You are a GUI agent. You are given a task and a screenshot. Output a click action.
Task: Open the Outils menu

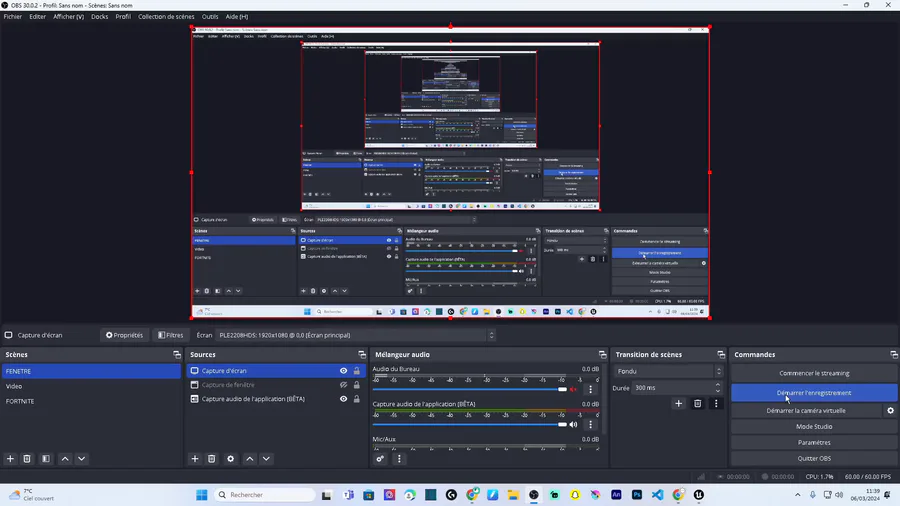click(x=210, y=17)
